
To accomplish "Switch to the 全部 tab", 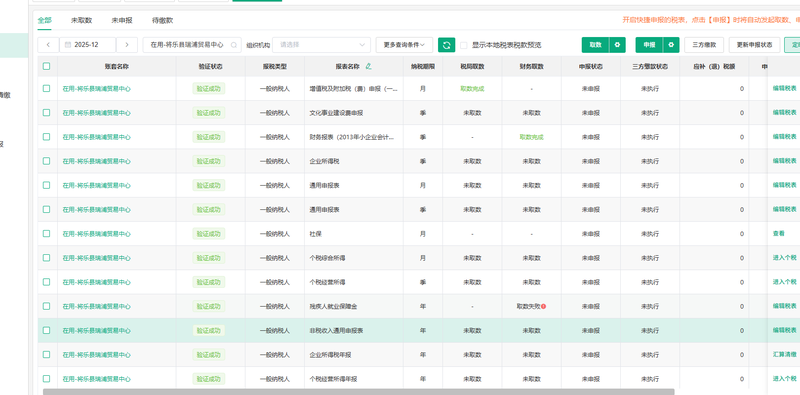I will 44,20.
